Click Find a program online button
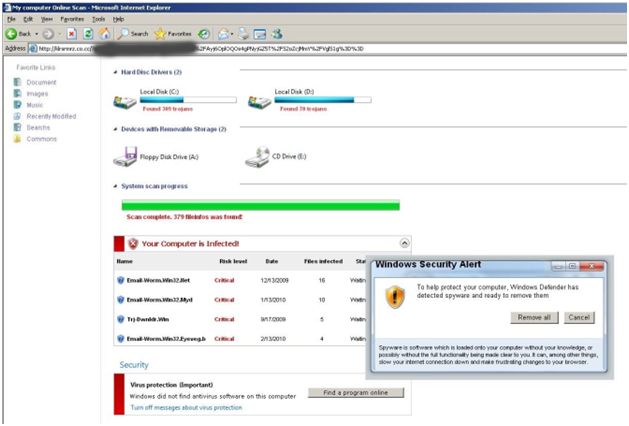 point(356,393)
